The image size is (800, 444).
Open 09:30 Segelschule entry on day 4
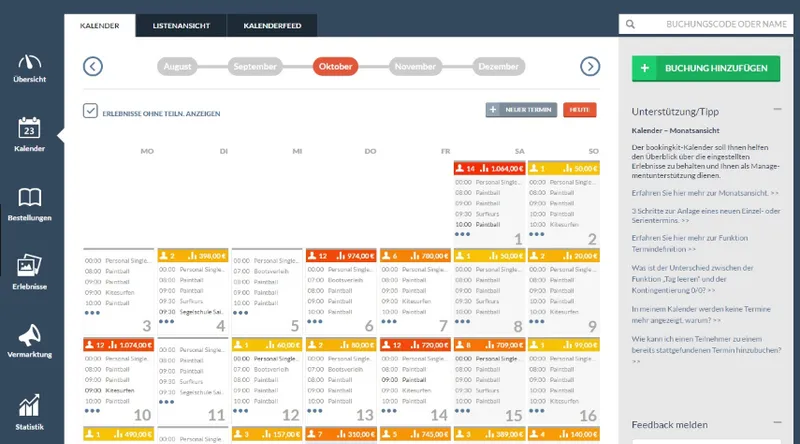191,312
